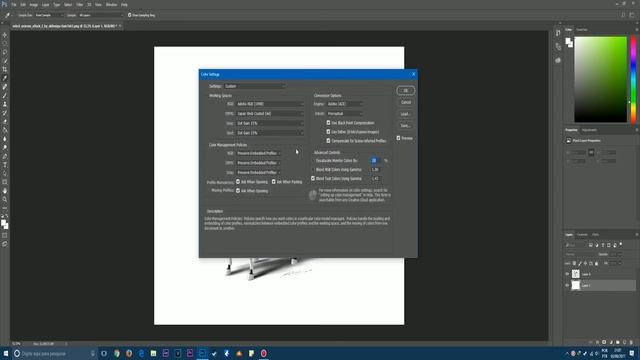The height and width of the screenshot is (360, 640).
Task: Switch to the Swatches tab
Action: (x=582, y=29)
